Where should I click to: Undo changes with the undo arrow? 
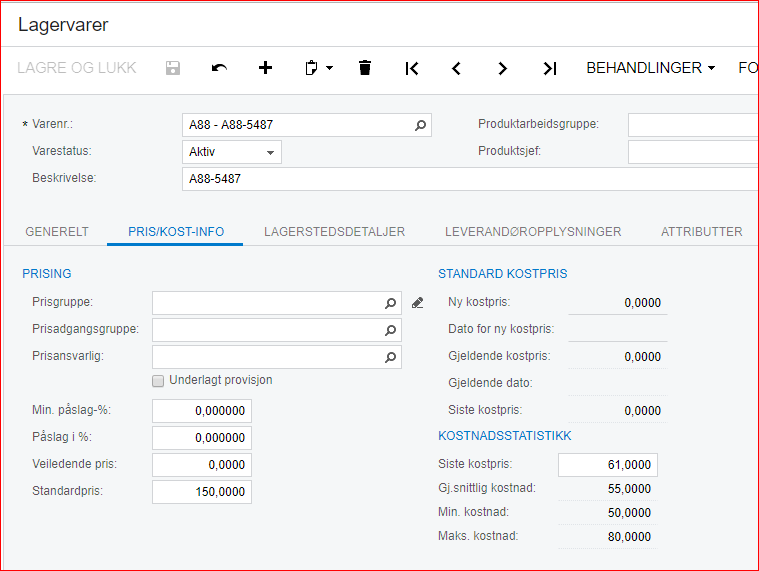point(219,68)
